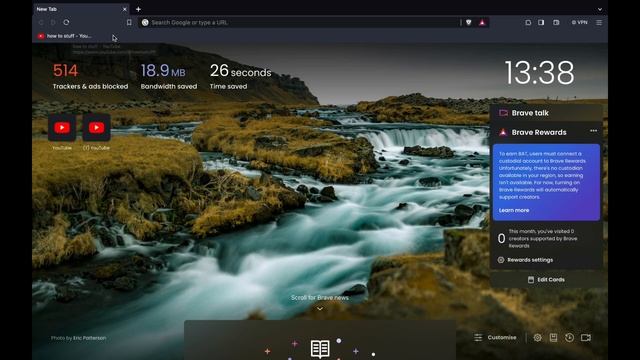The height and width of the screenshot is (360, 640).
Task: Open Rewards settings
Action: coord(526,260)
